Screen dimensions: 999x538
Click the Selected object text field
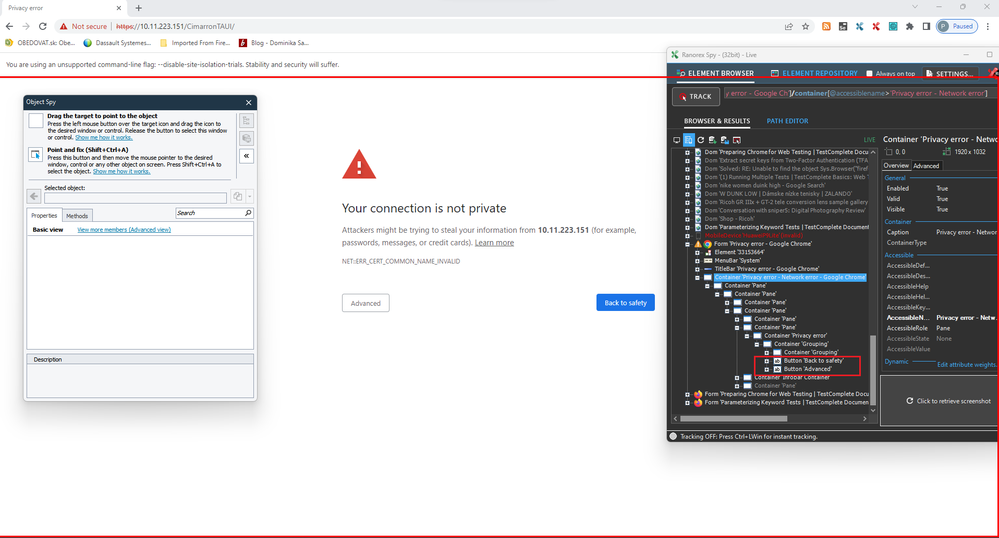(135, 198)
